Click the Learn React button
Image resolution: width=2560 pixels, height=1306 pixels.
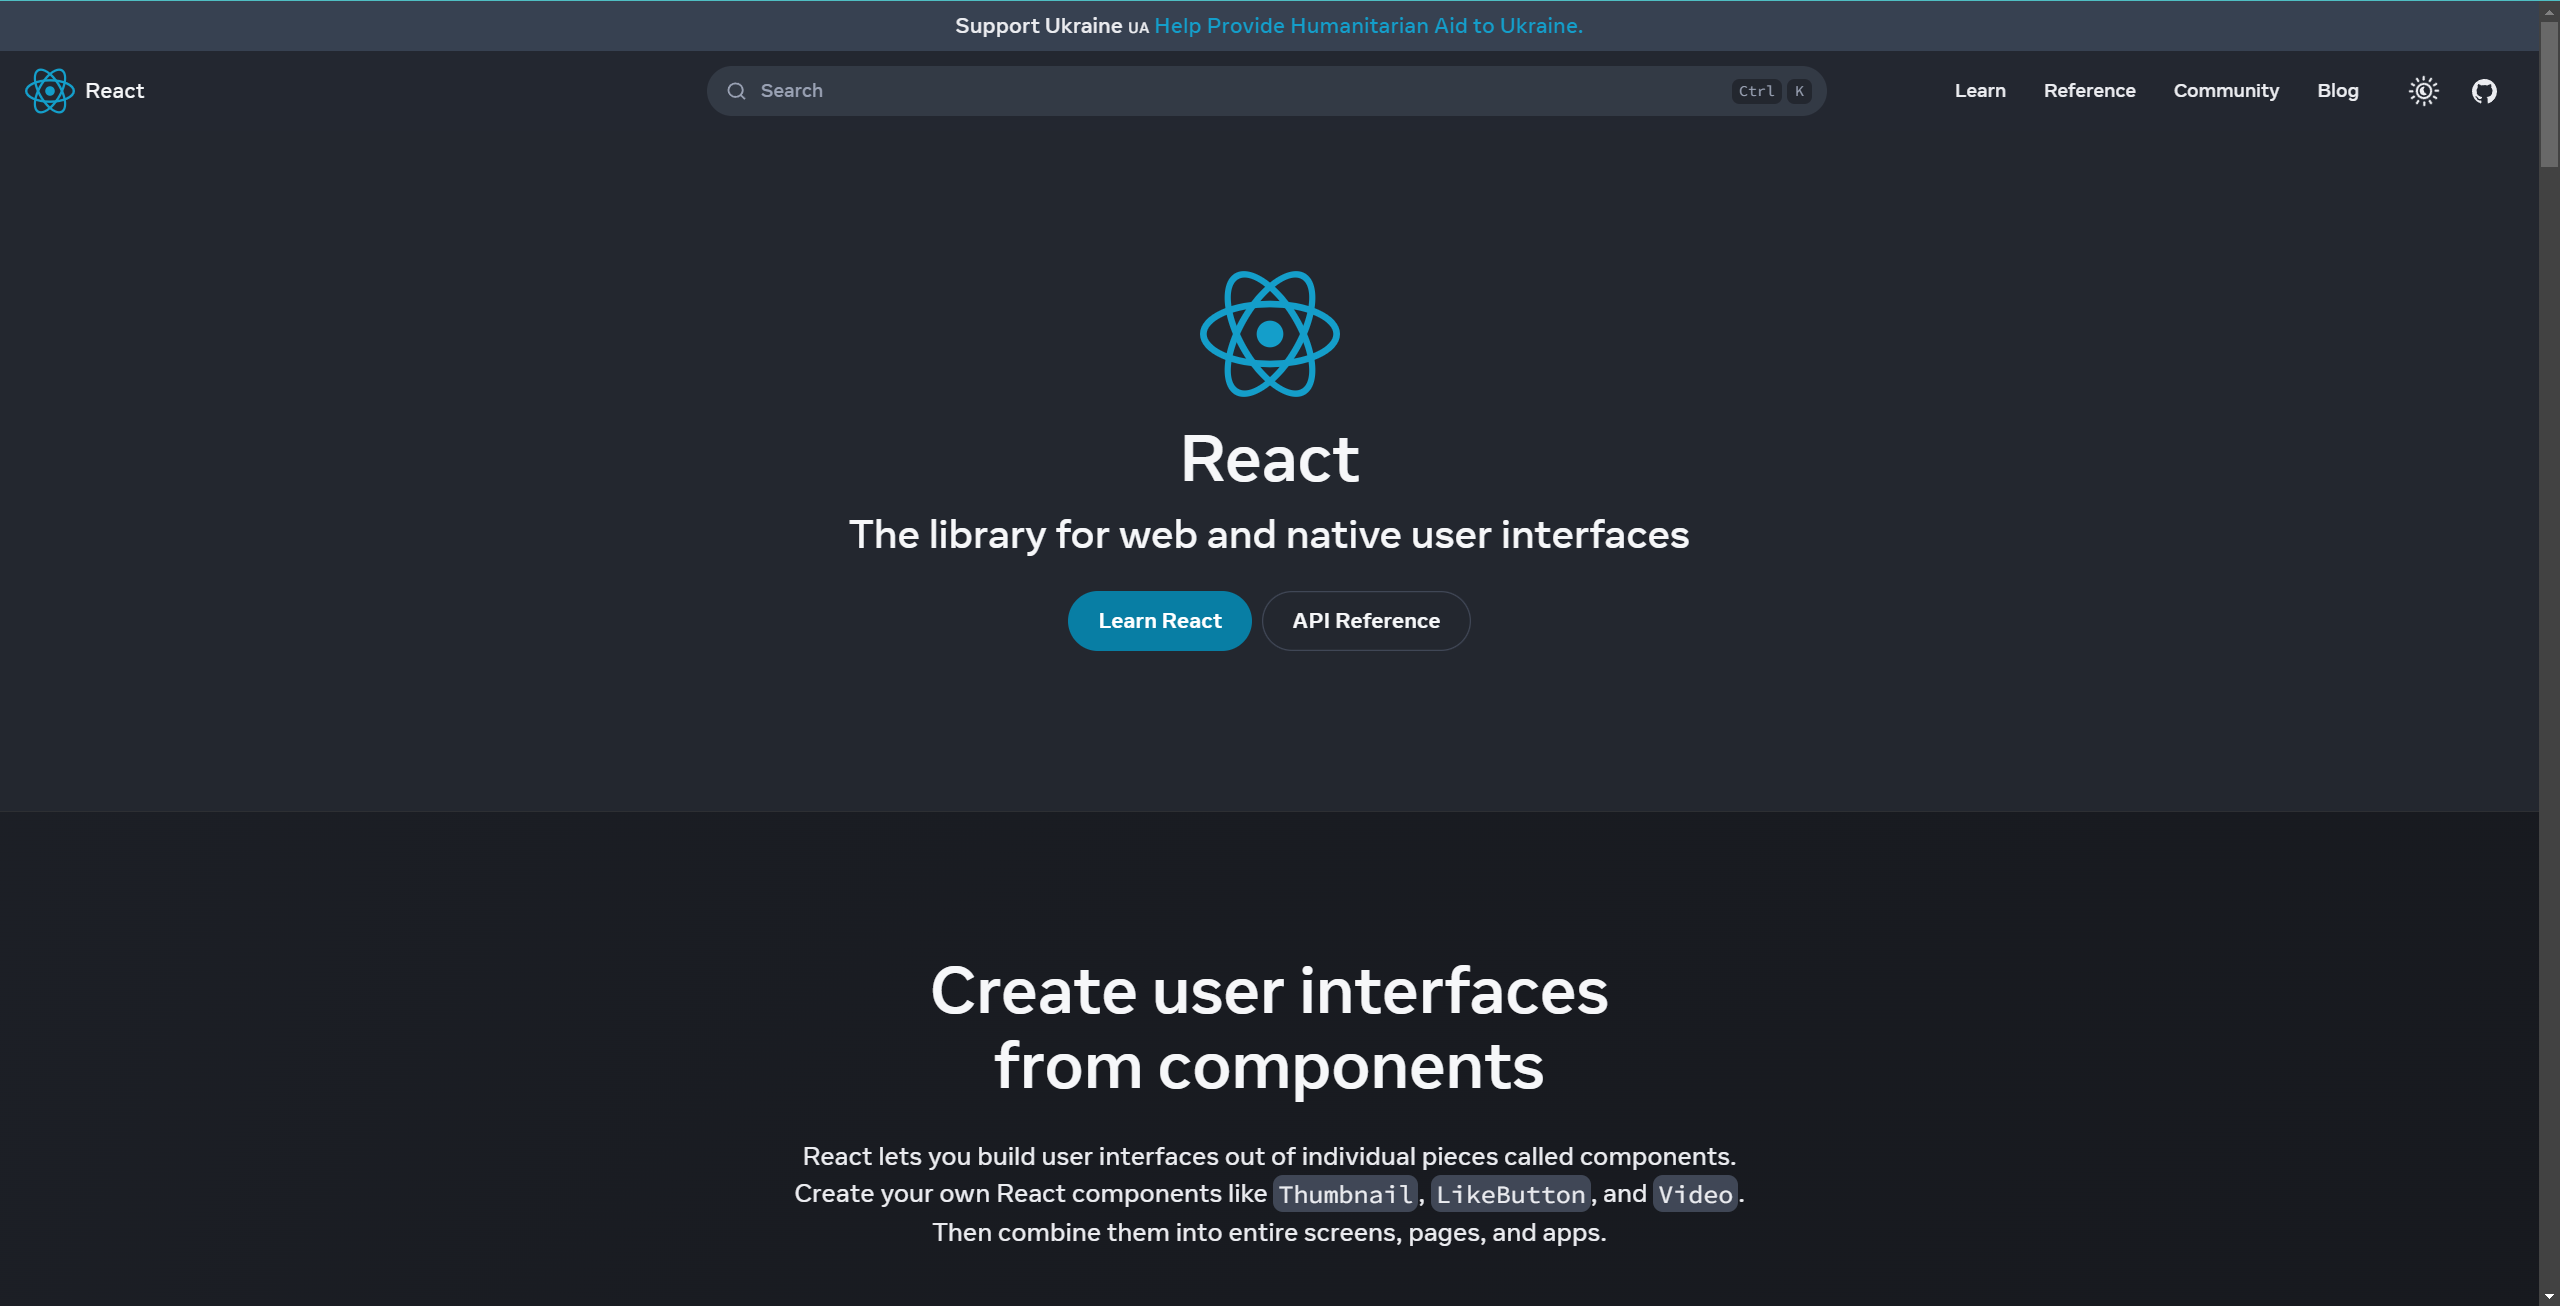pyautogui.click(x=1159, y=621)
